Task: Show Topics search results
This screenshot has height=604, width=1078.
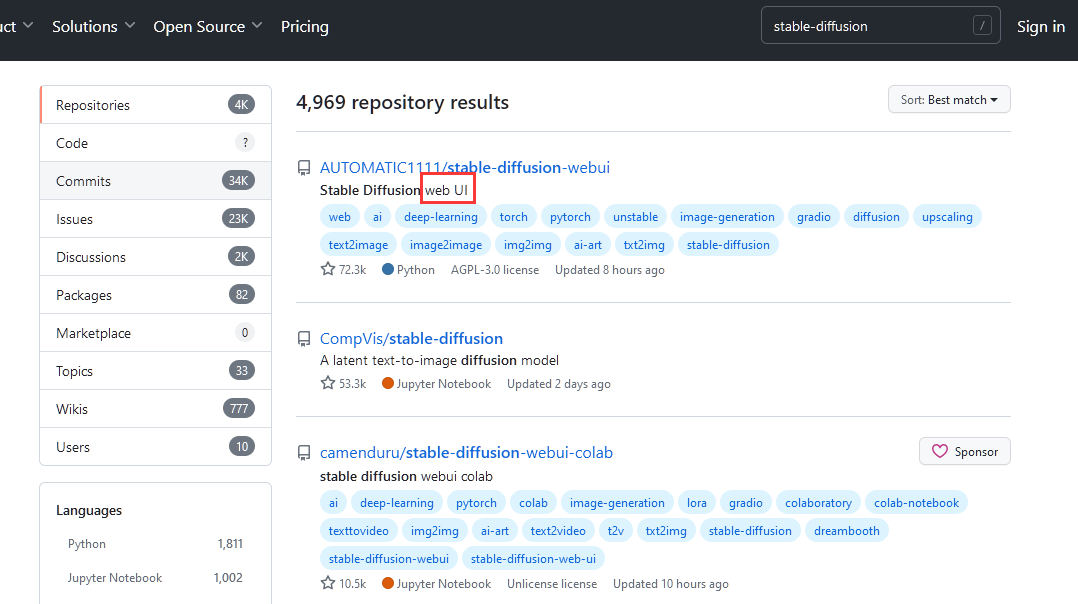Action: 156,371
